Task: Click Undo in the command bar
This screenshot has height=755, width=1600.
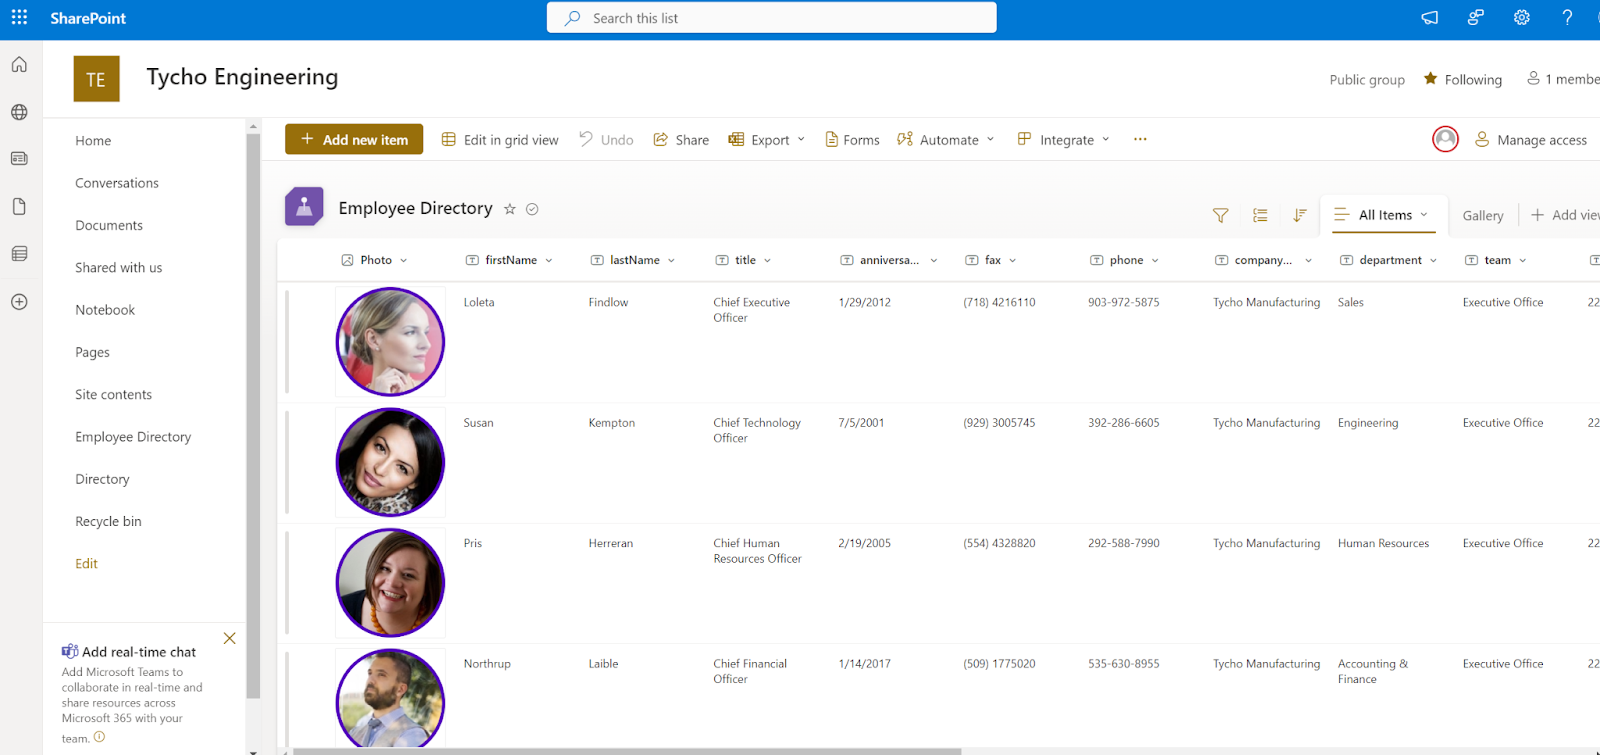Action: [x=606, y=139]
